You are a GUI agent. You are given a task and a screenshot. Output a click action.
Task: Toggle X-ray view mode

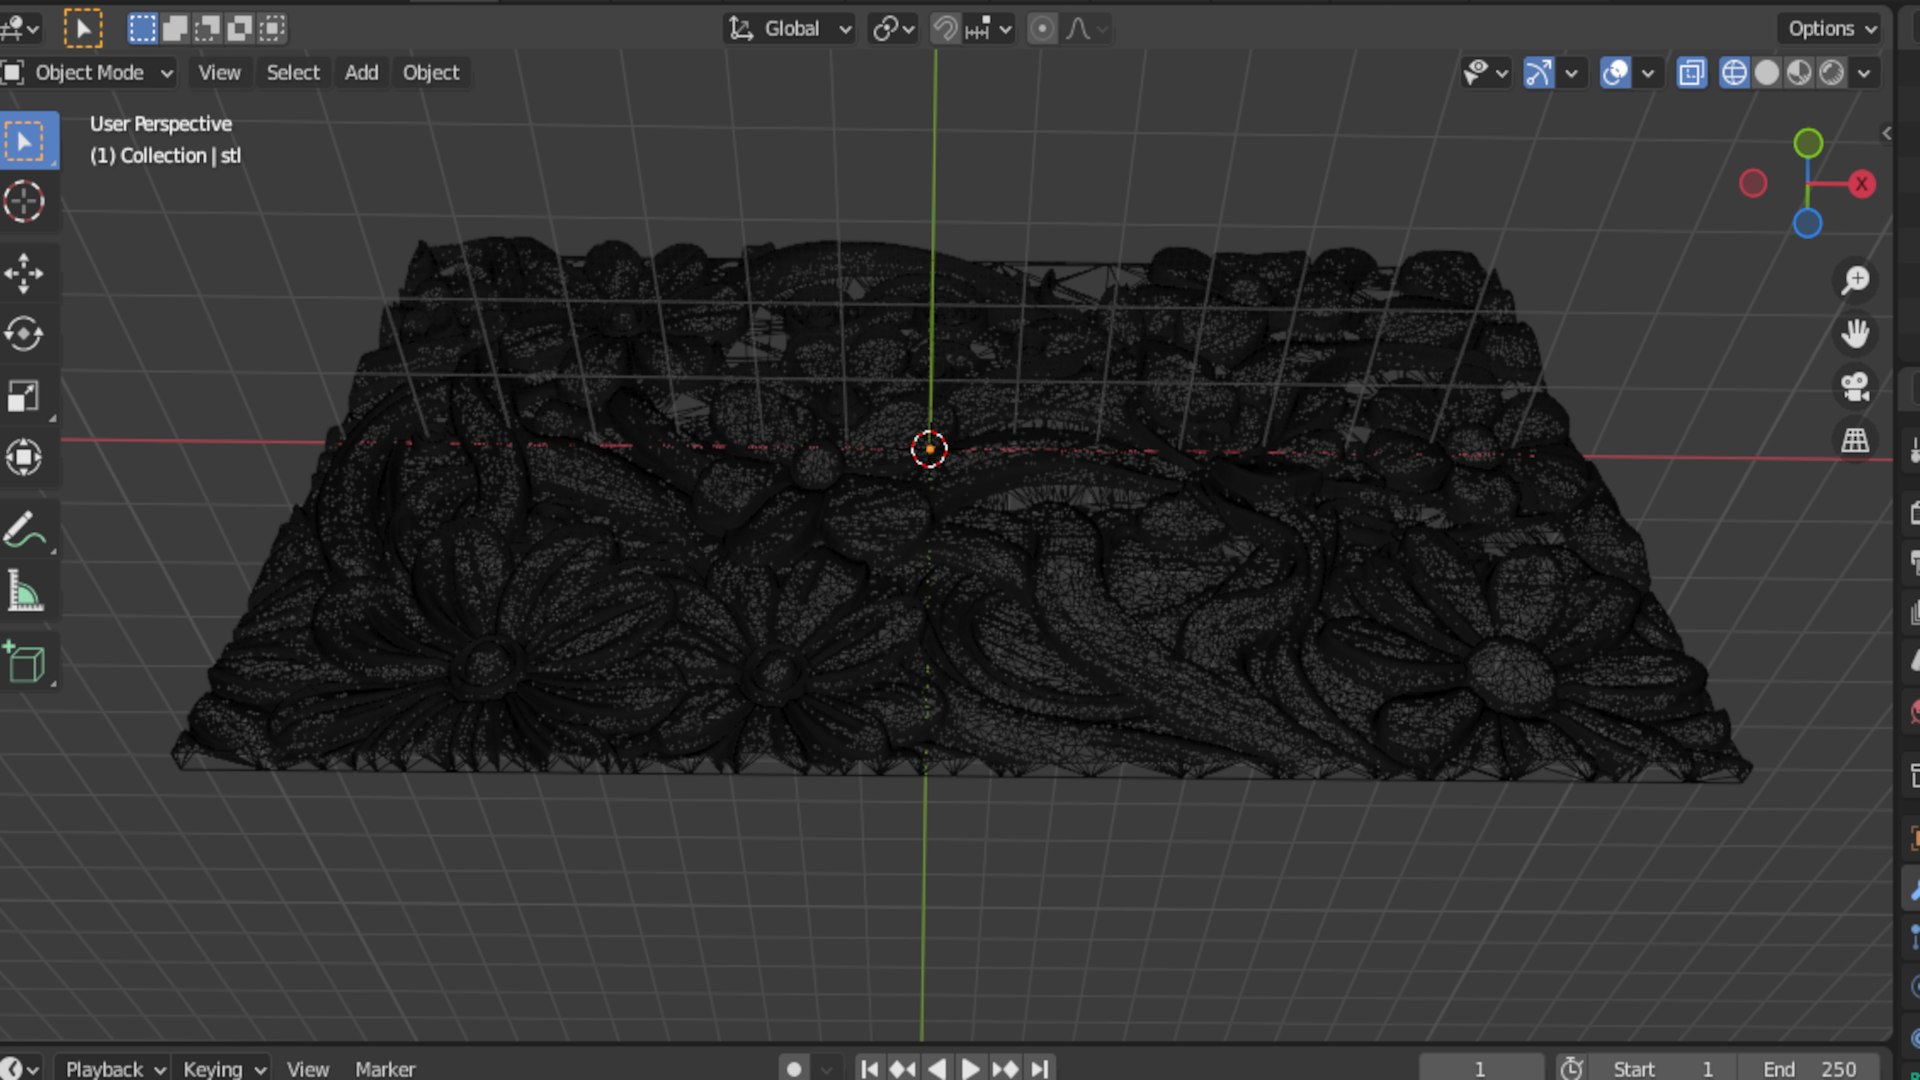(1692, 73)
